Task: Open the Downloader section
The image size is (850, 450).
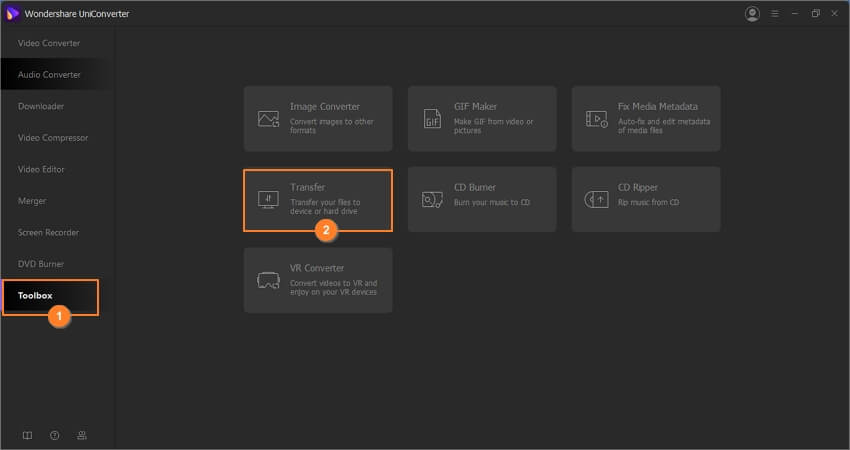Action: [x=41, y=106]
